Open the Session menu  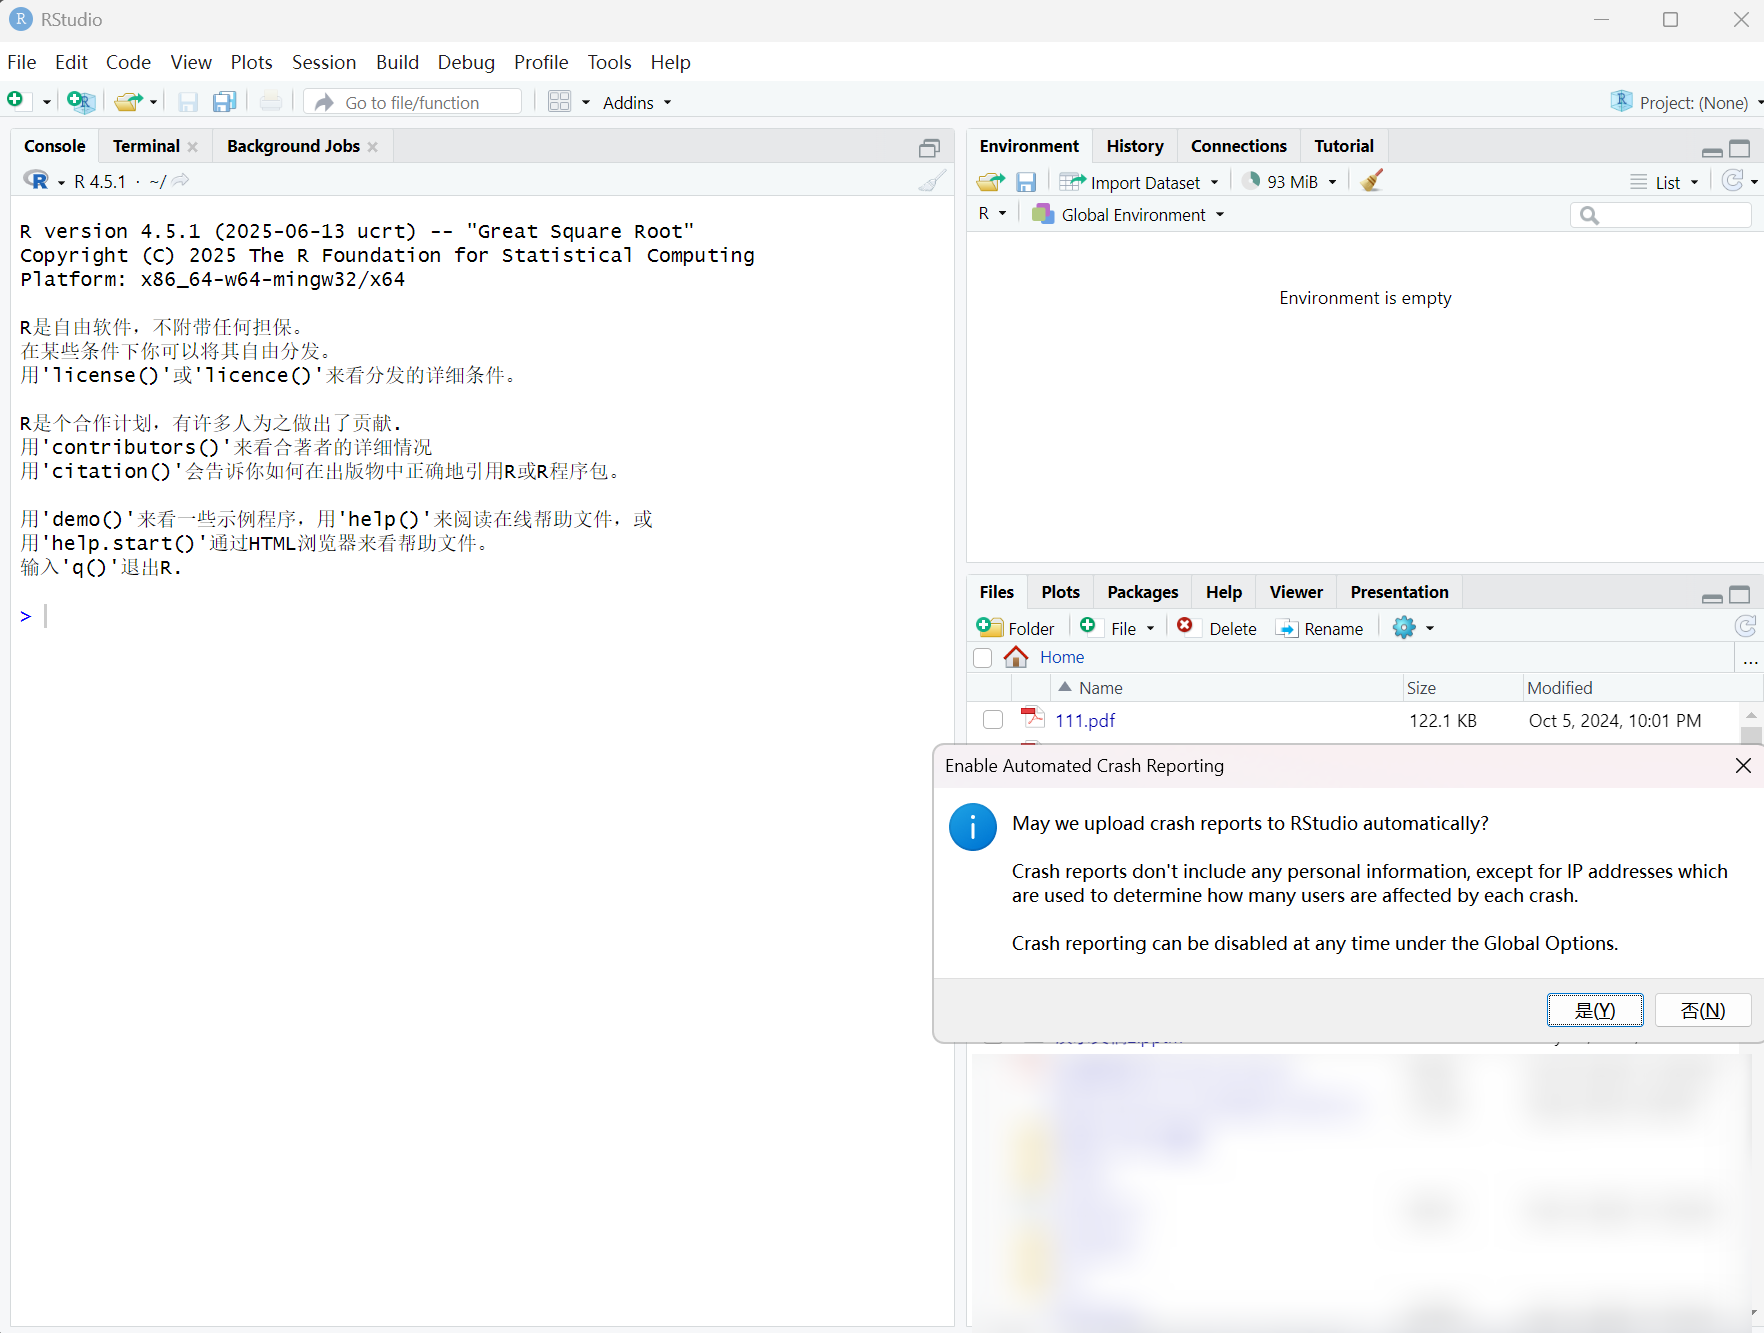point(324,62)
